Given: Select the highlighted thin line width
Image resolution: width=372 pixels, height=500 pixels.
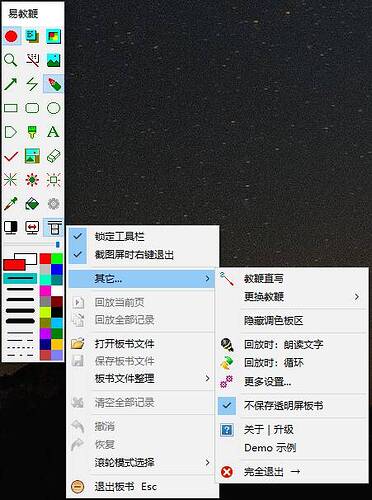Looking at the screenshot, I should 20,278.
